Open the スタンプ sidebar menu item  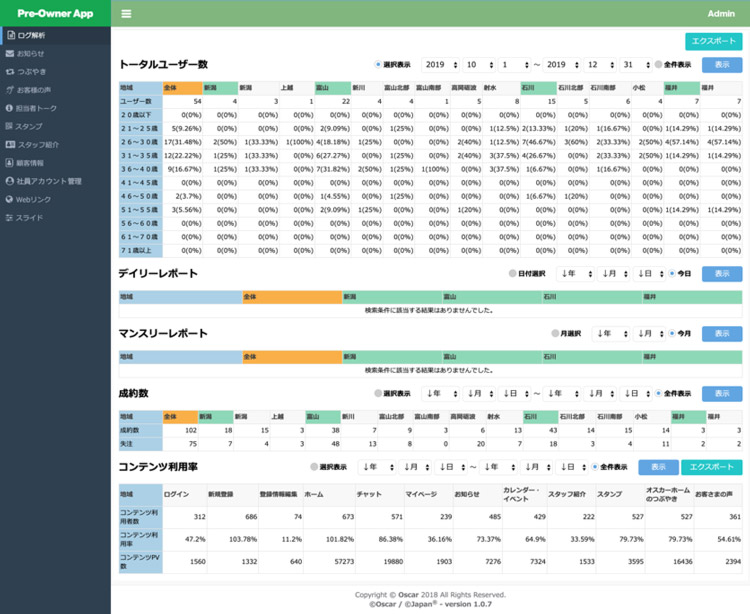(55, 126)
